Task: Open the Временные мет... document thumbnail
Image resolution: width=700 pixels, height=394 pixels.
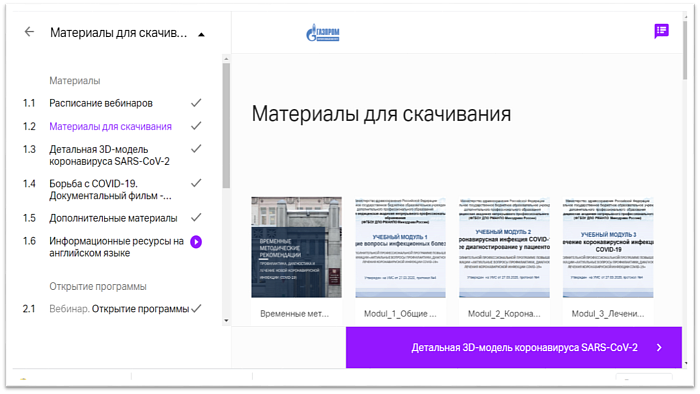Action: pos(296,247)
